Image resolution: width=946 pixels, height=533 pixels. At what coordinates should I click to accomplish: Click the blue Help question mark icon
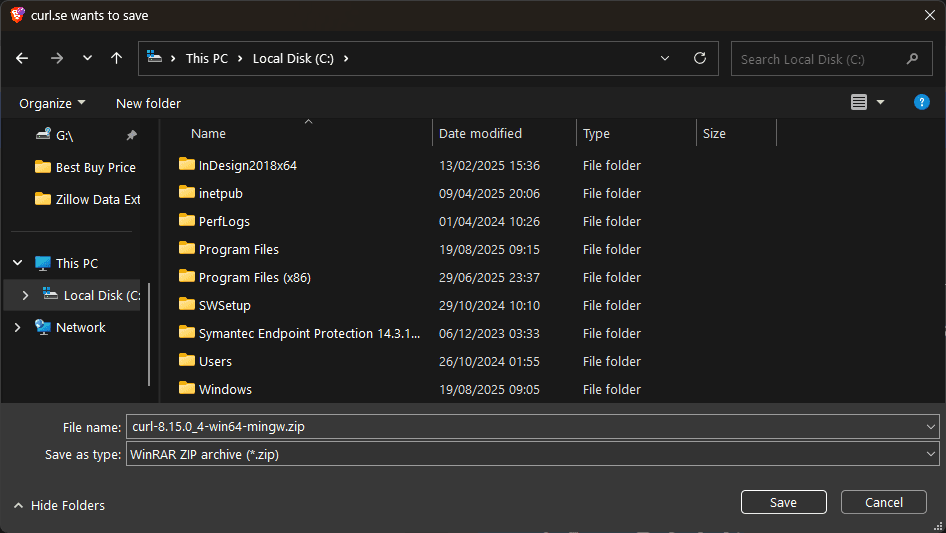[921, 102]
